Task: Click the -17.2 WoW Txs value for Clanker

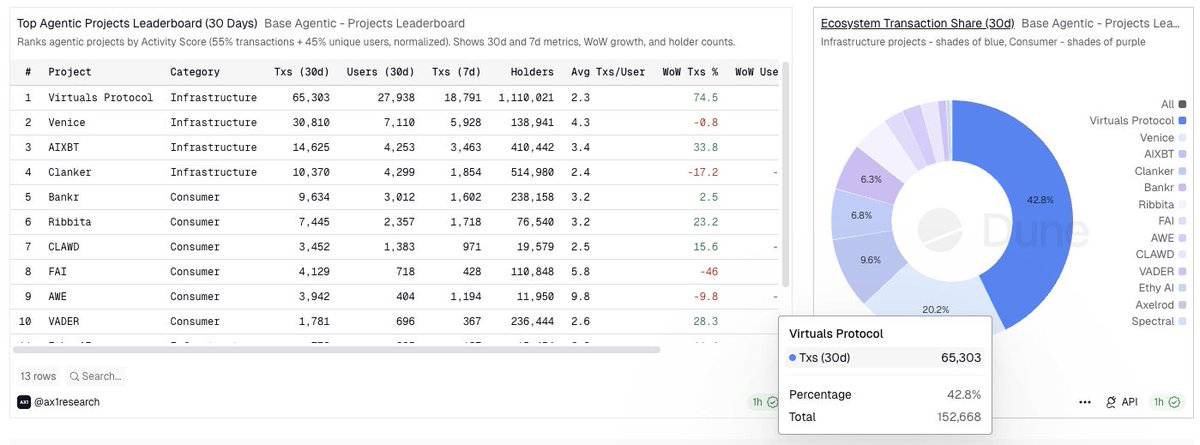Action: [702, 172]
